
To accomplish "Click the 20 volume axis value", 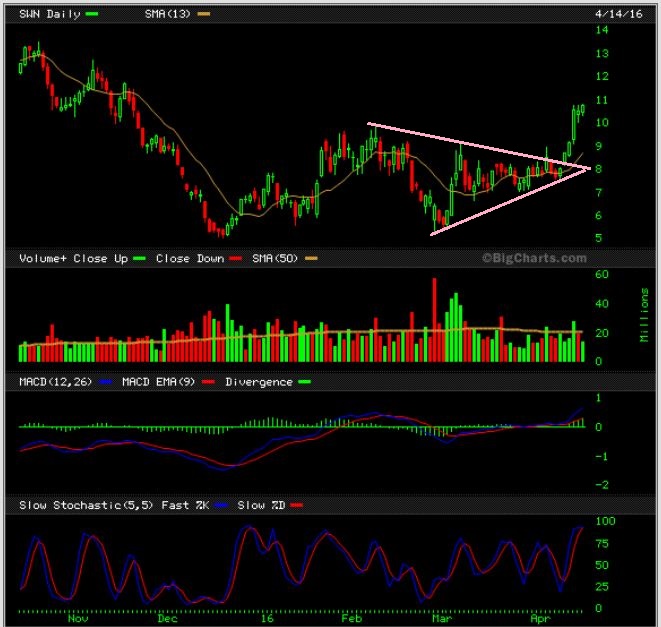I will tap(602, 333).
